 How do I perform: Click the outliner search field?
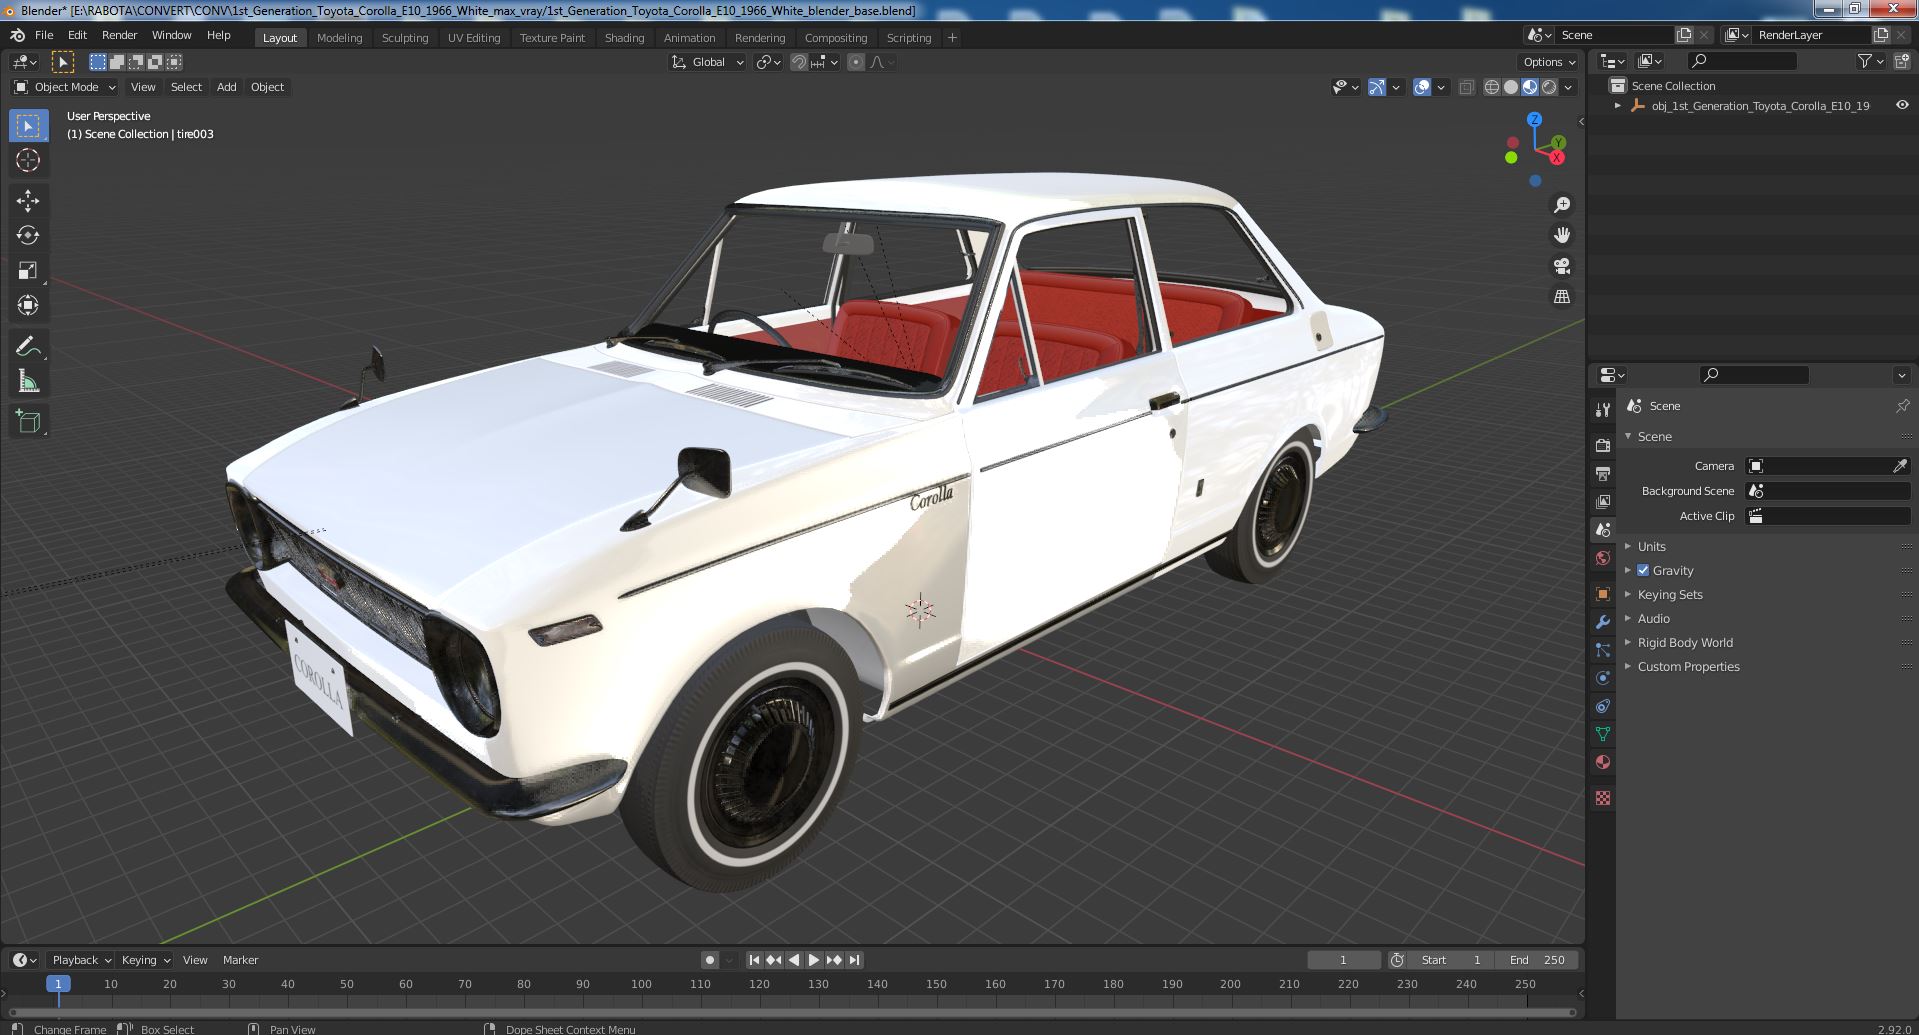click(1741, 62)
